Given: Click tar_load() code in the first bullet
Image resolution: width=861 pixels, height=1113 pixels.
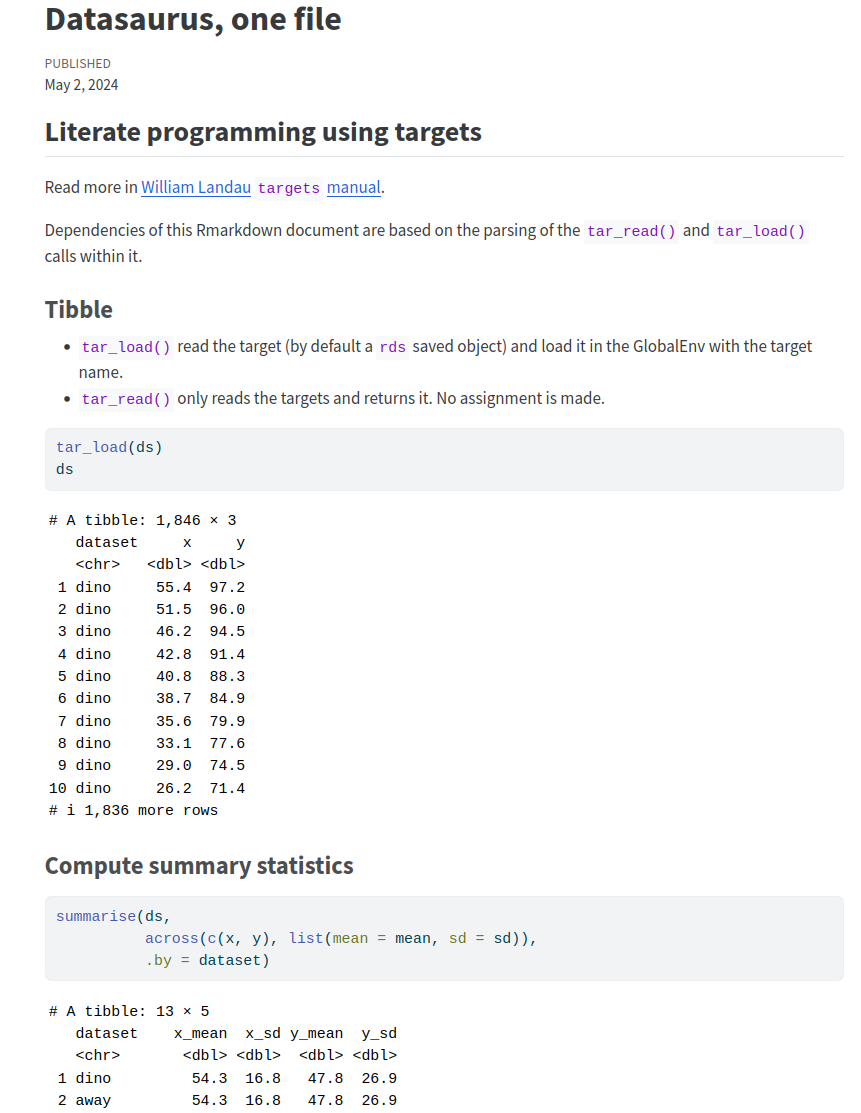Looking at the screenshot, I should click(x=126, y=347).
